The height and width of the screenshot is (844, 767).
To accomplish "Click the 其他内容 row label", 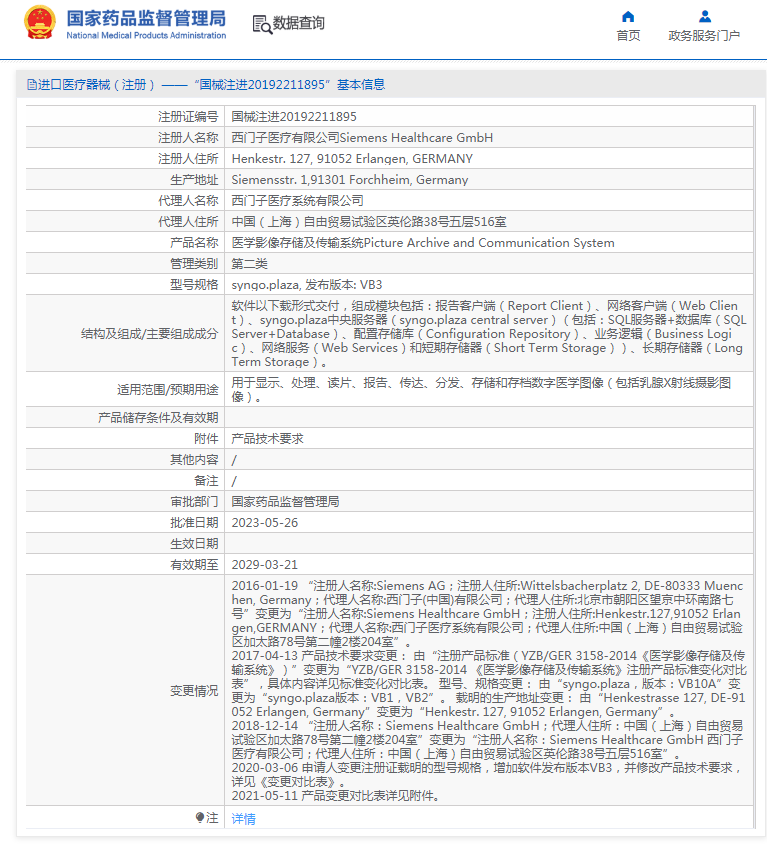I will coord(194,460).
